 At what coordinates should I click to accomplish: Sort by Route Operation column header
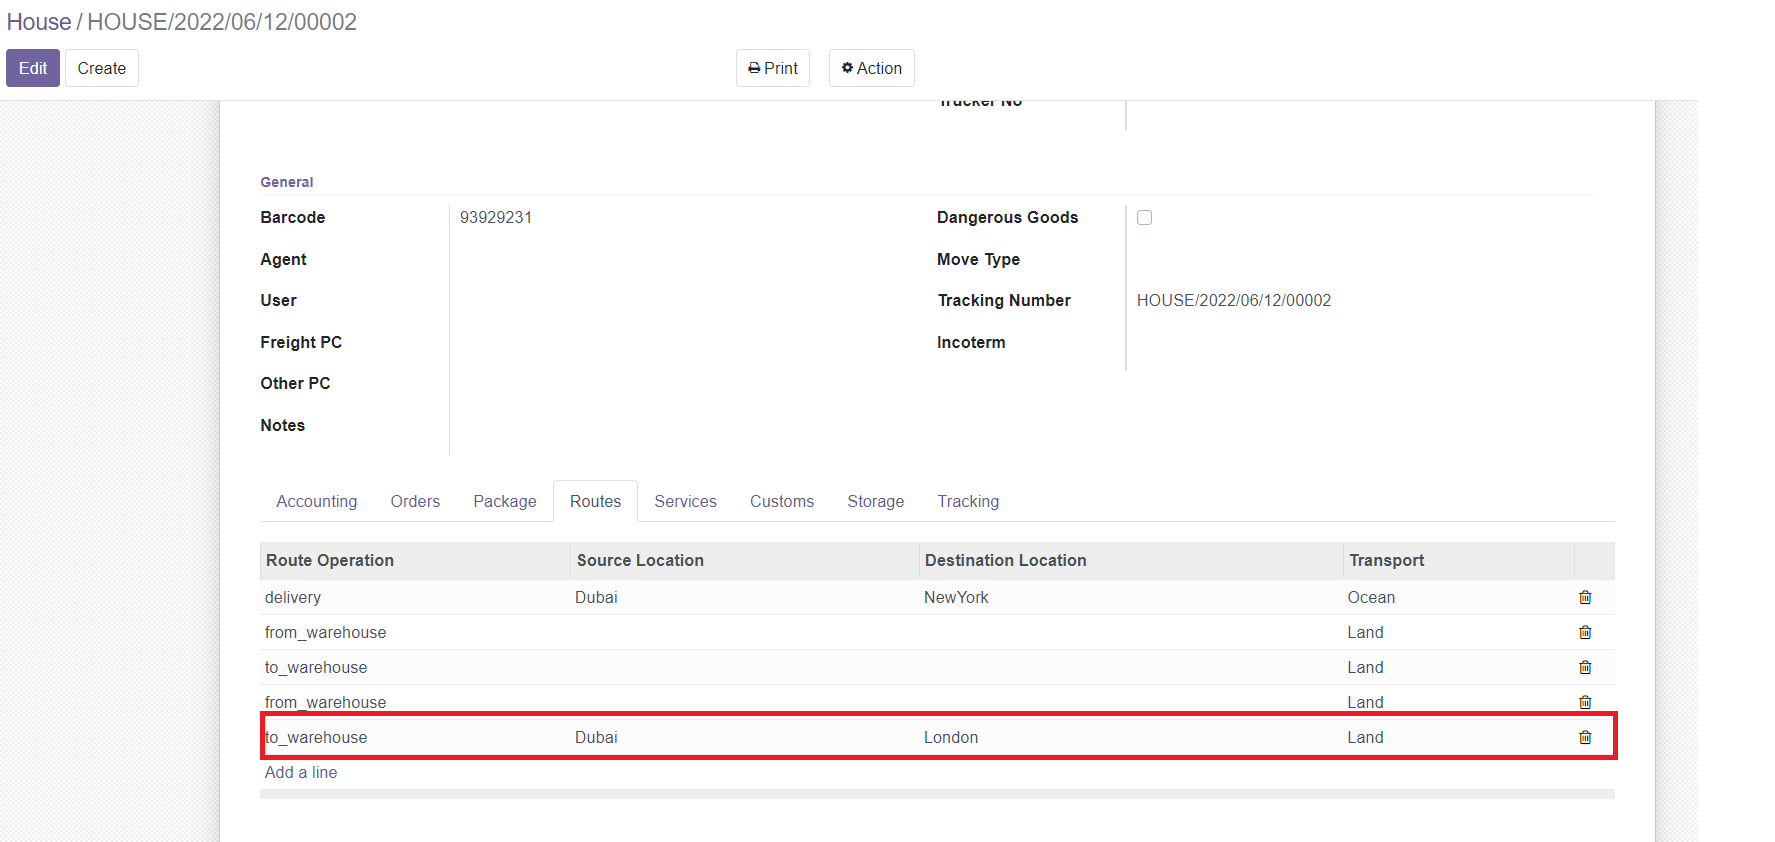(330, 560)
